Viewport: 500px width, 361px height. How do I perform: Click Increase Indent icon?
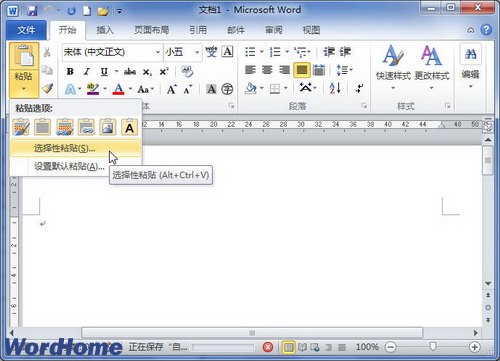[x=345, y=52]
